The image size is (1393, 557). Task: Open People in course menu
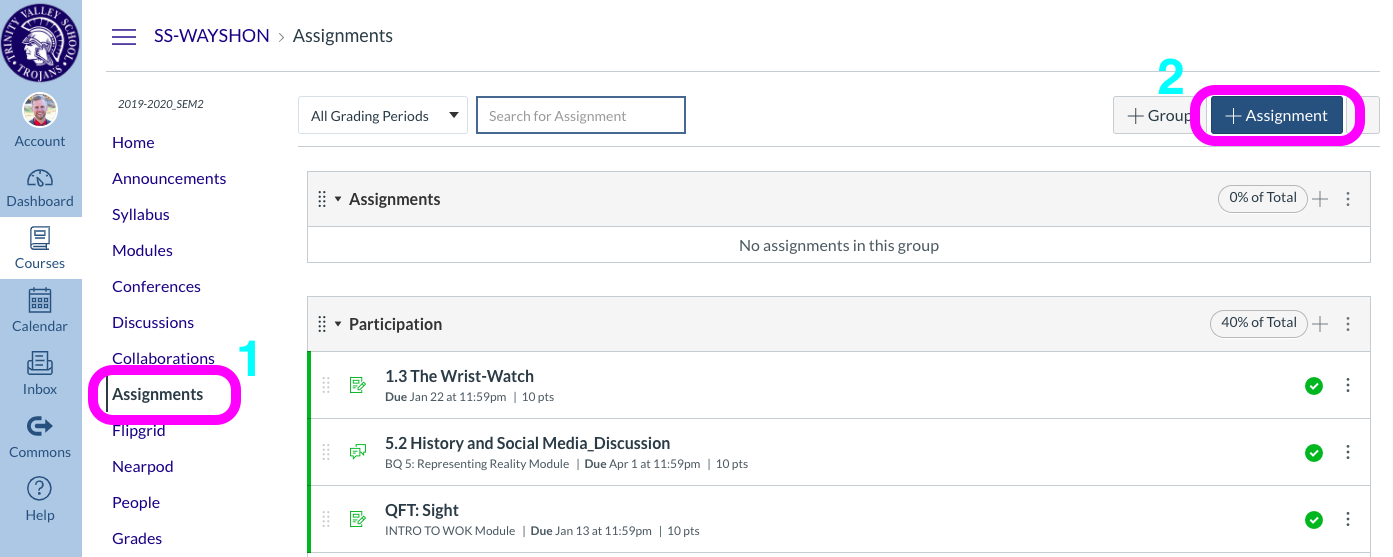click(136, 503)
